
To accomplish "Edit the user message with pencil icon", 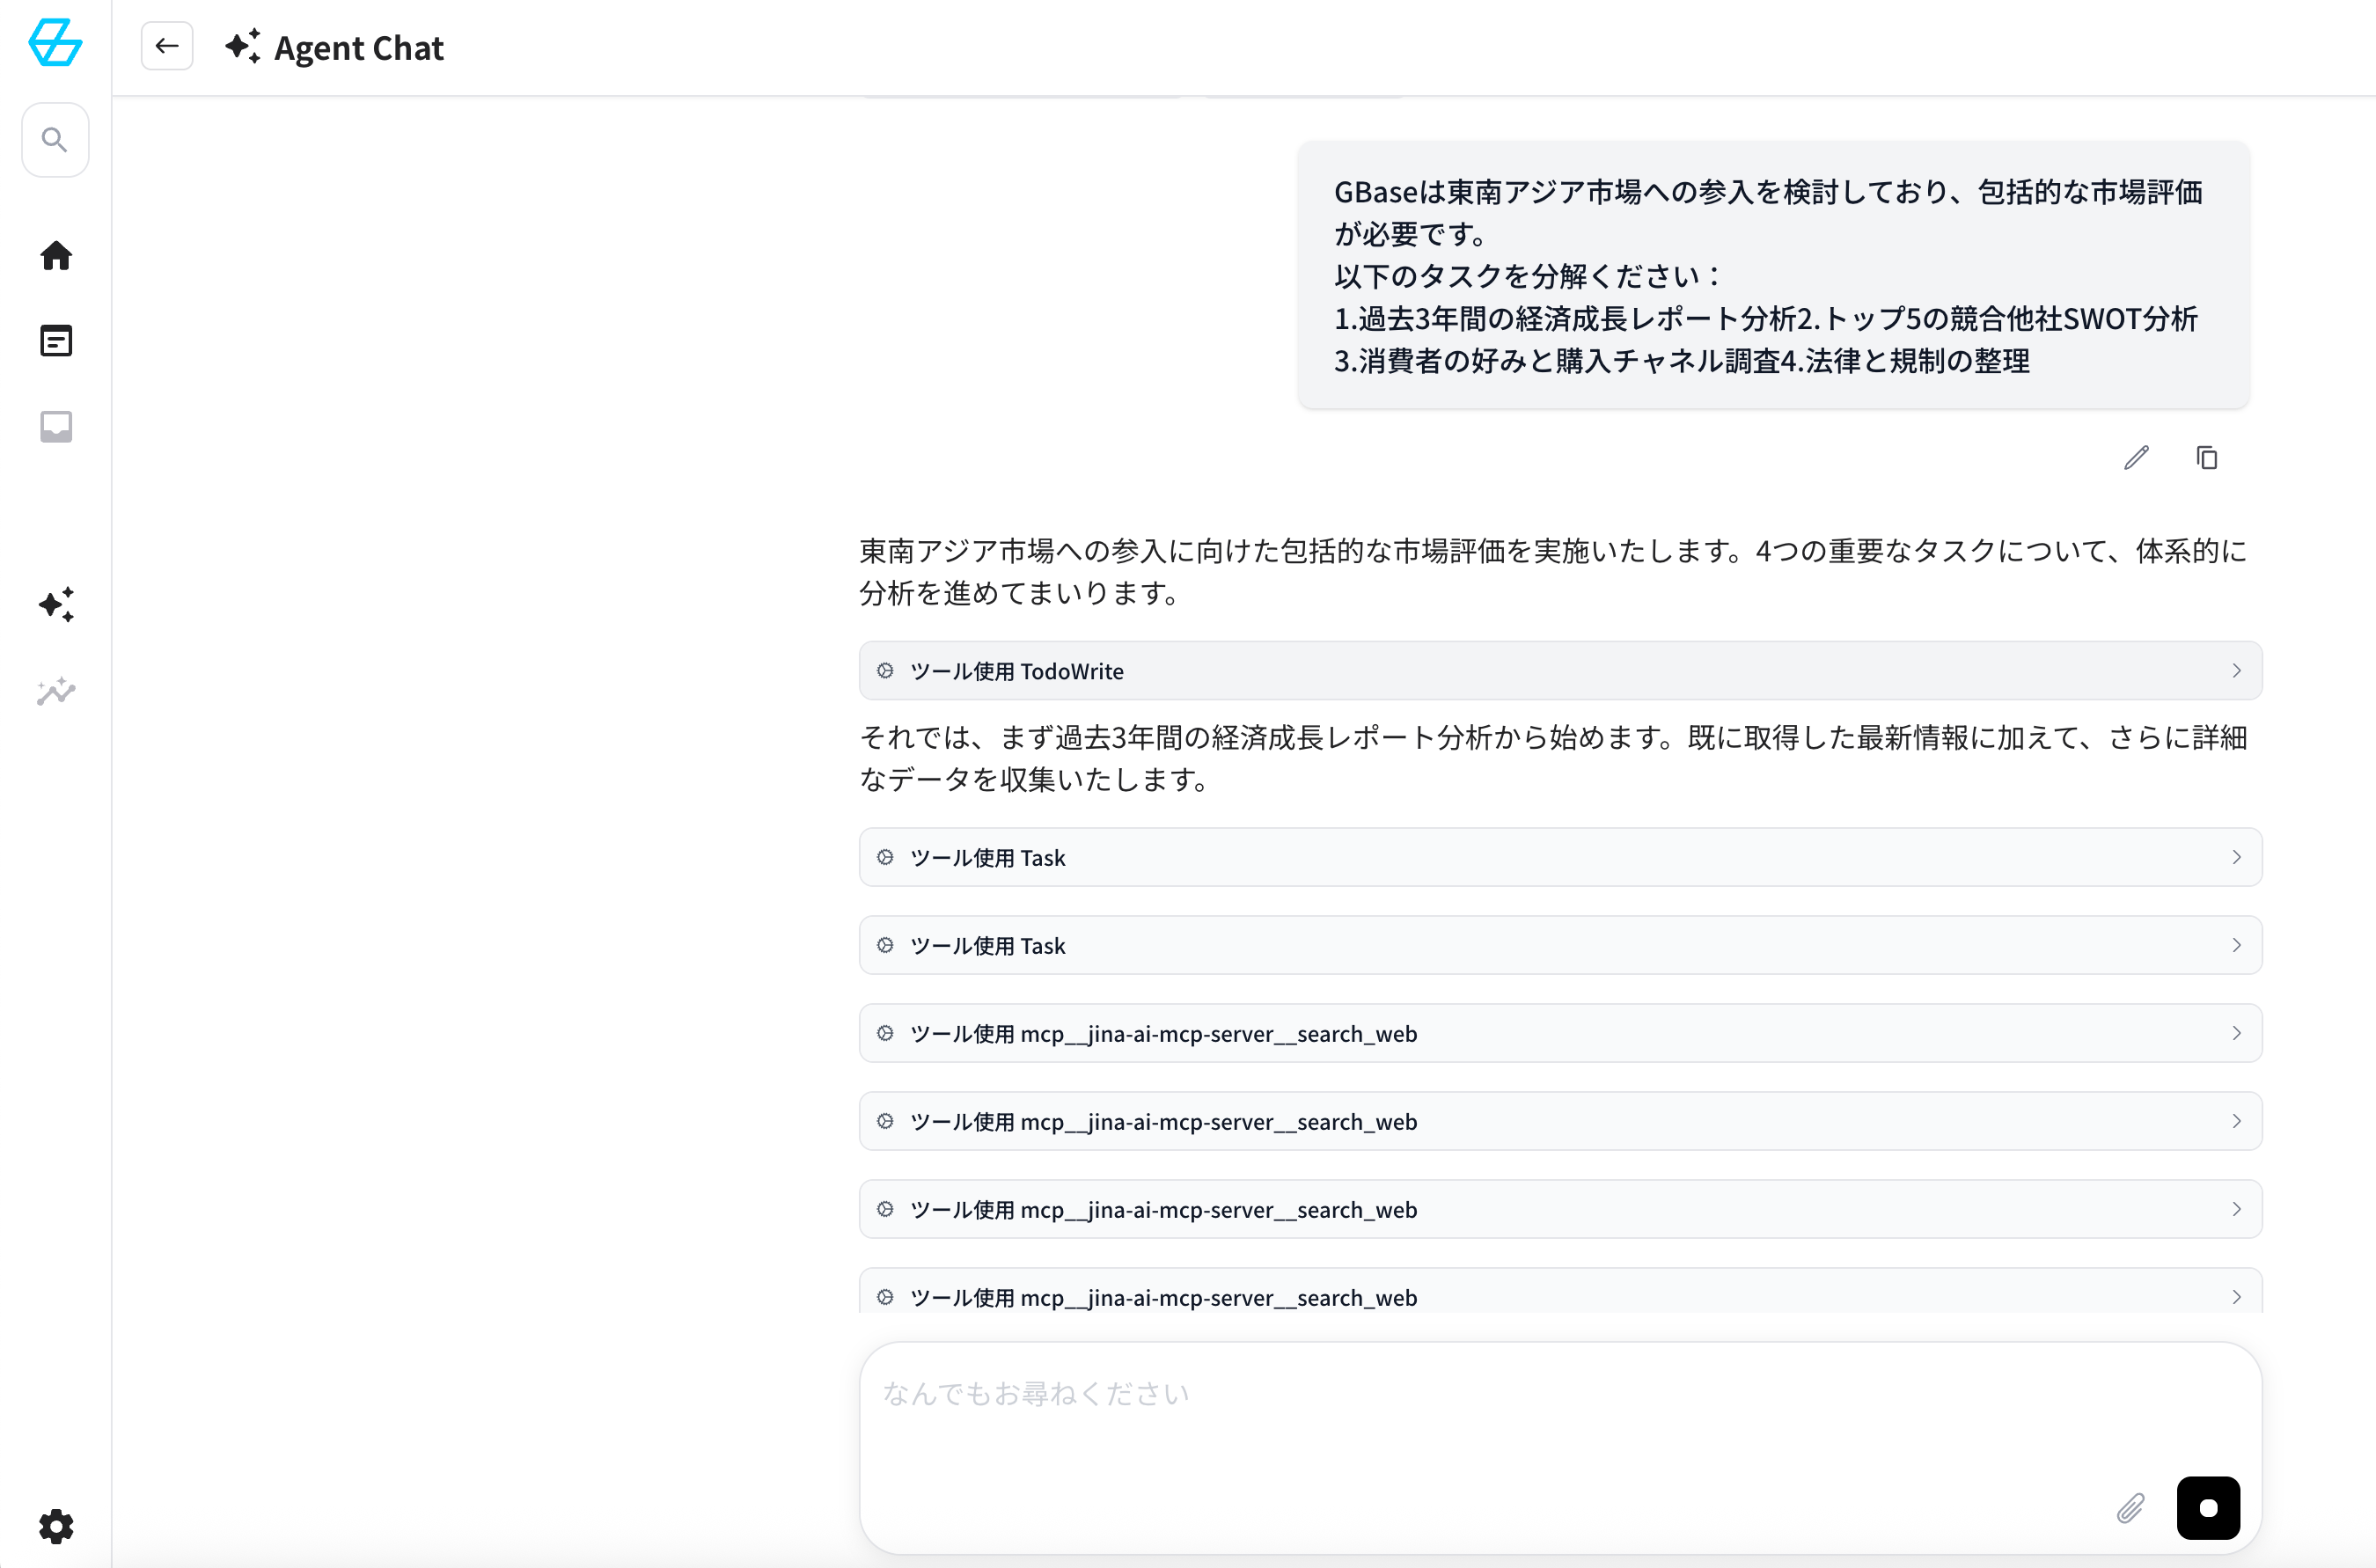I will click(x=2136, y=458).
